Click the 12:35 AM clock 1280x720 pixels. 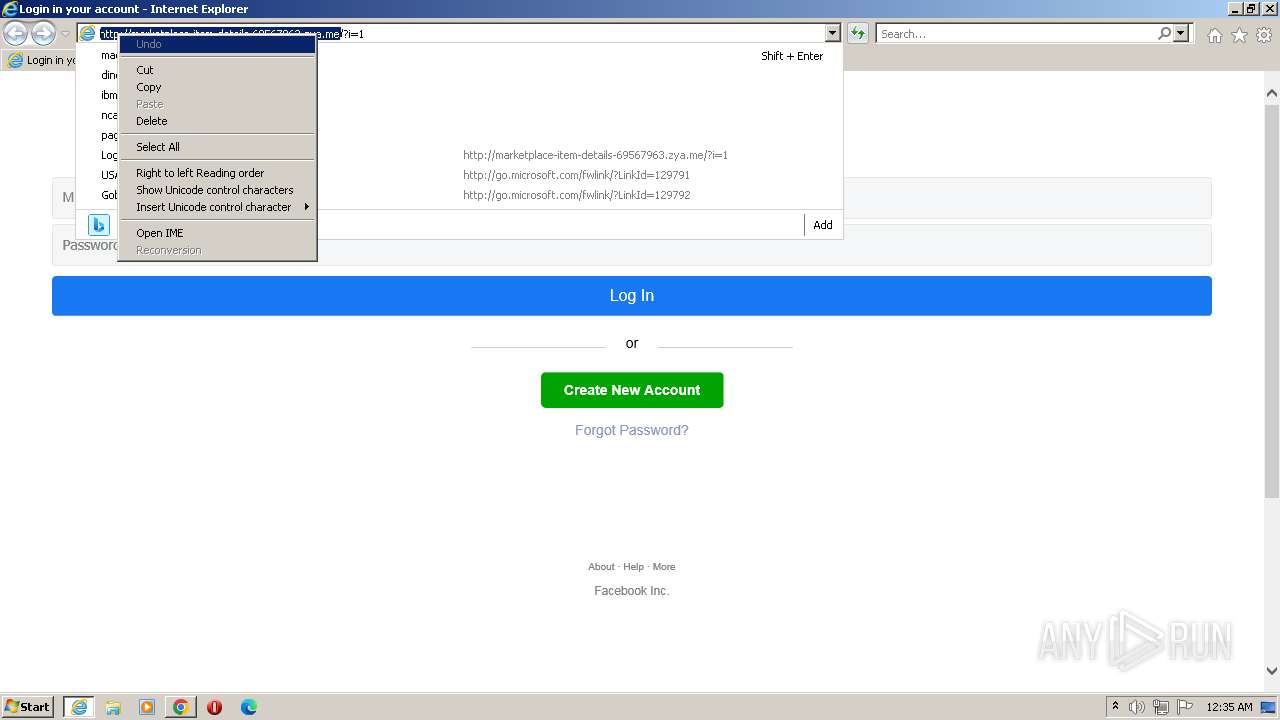pos(1229,707)
